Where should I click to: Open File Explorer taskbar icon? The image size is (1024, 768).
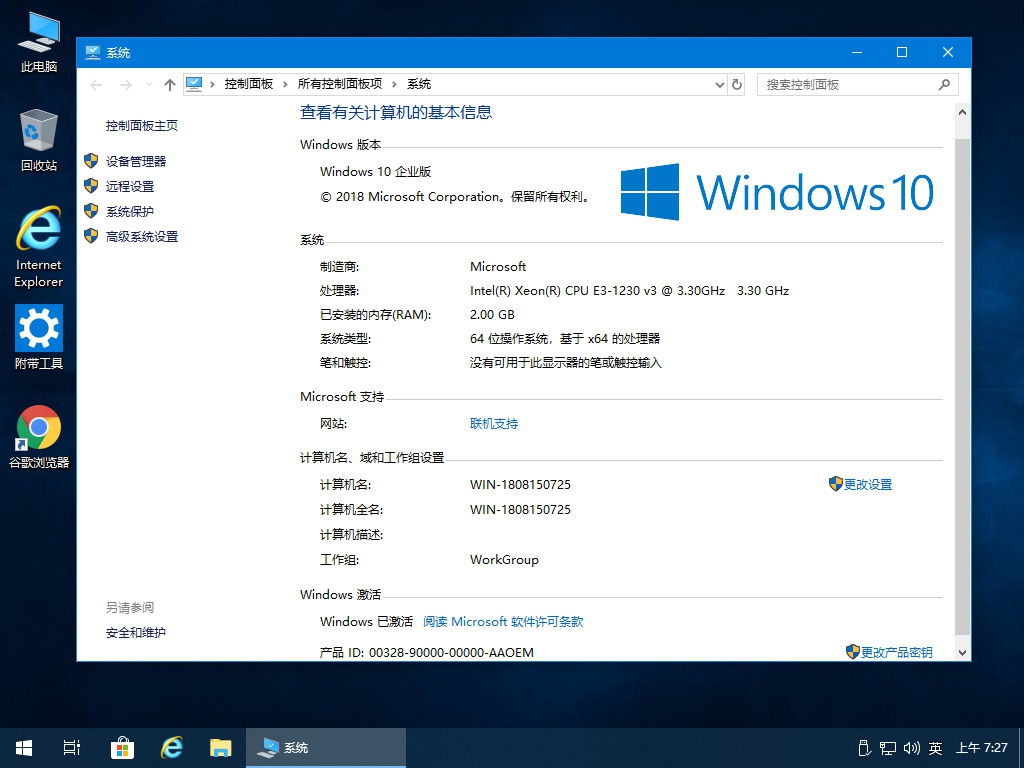point(221,748)
